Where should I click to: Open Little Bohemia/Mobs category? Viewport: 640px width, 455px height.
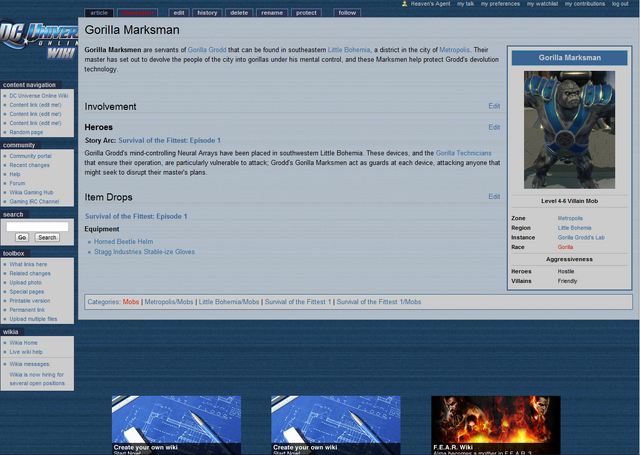pyautogui.click(x=229, y=302)
